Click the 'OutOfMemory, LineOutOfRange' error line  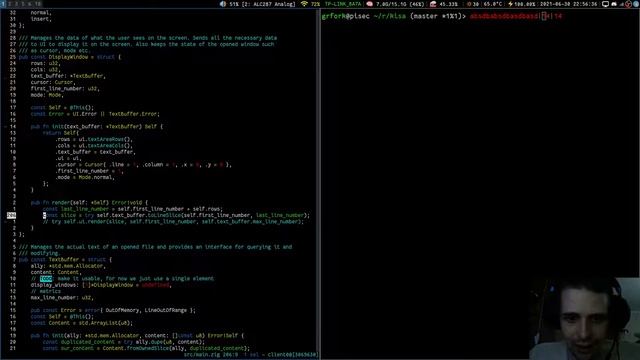(113, 310)
